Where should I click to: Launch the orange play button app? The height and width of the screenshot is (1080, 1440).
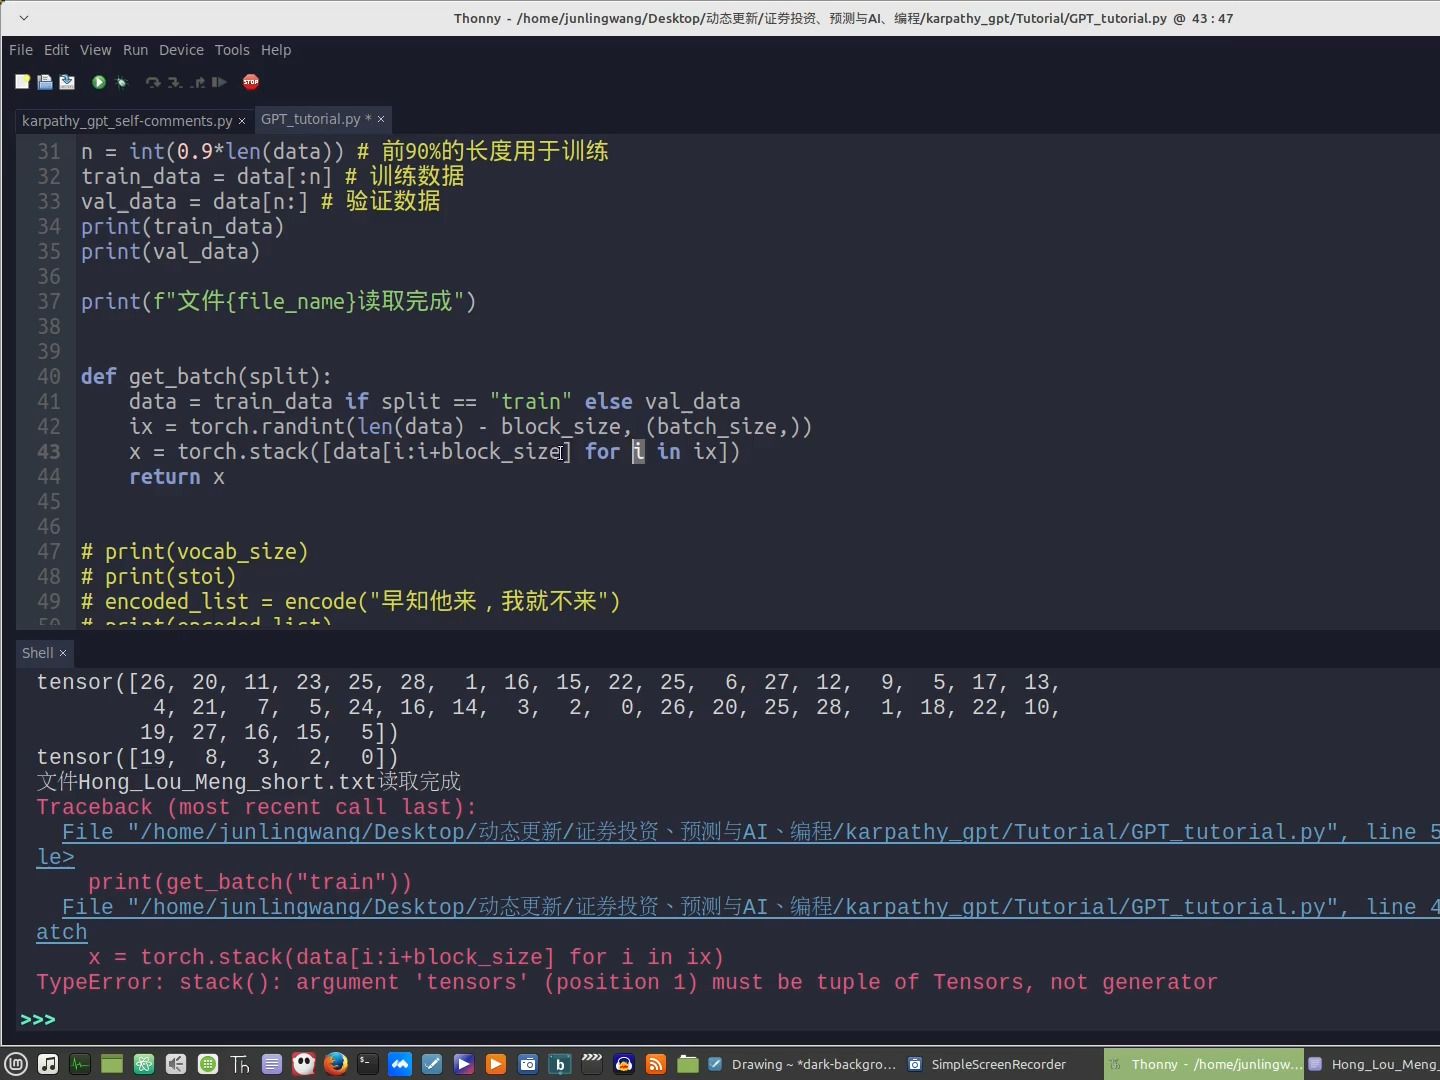496,1064
